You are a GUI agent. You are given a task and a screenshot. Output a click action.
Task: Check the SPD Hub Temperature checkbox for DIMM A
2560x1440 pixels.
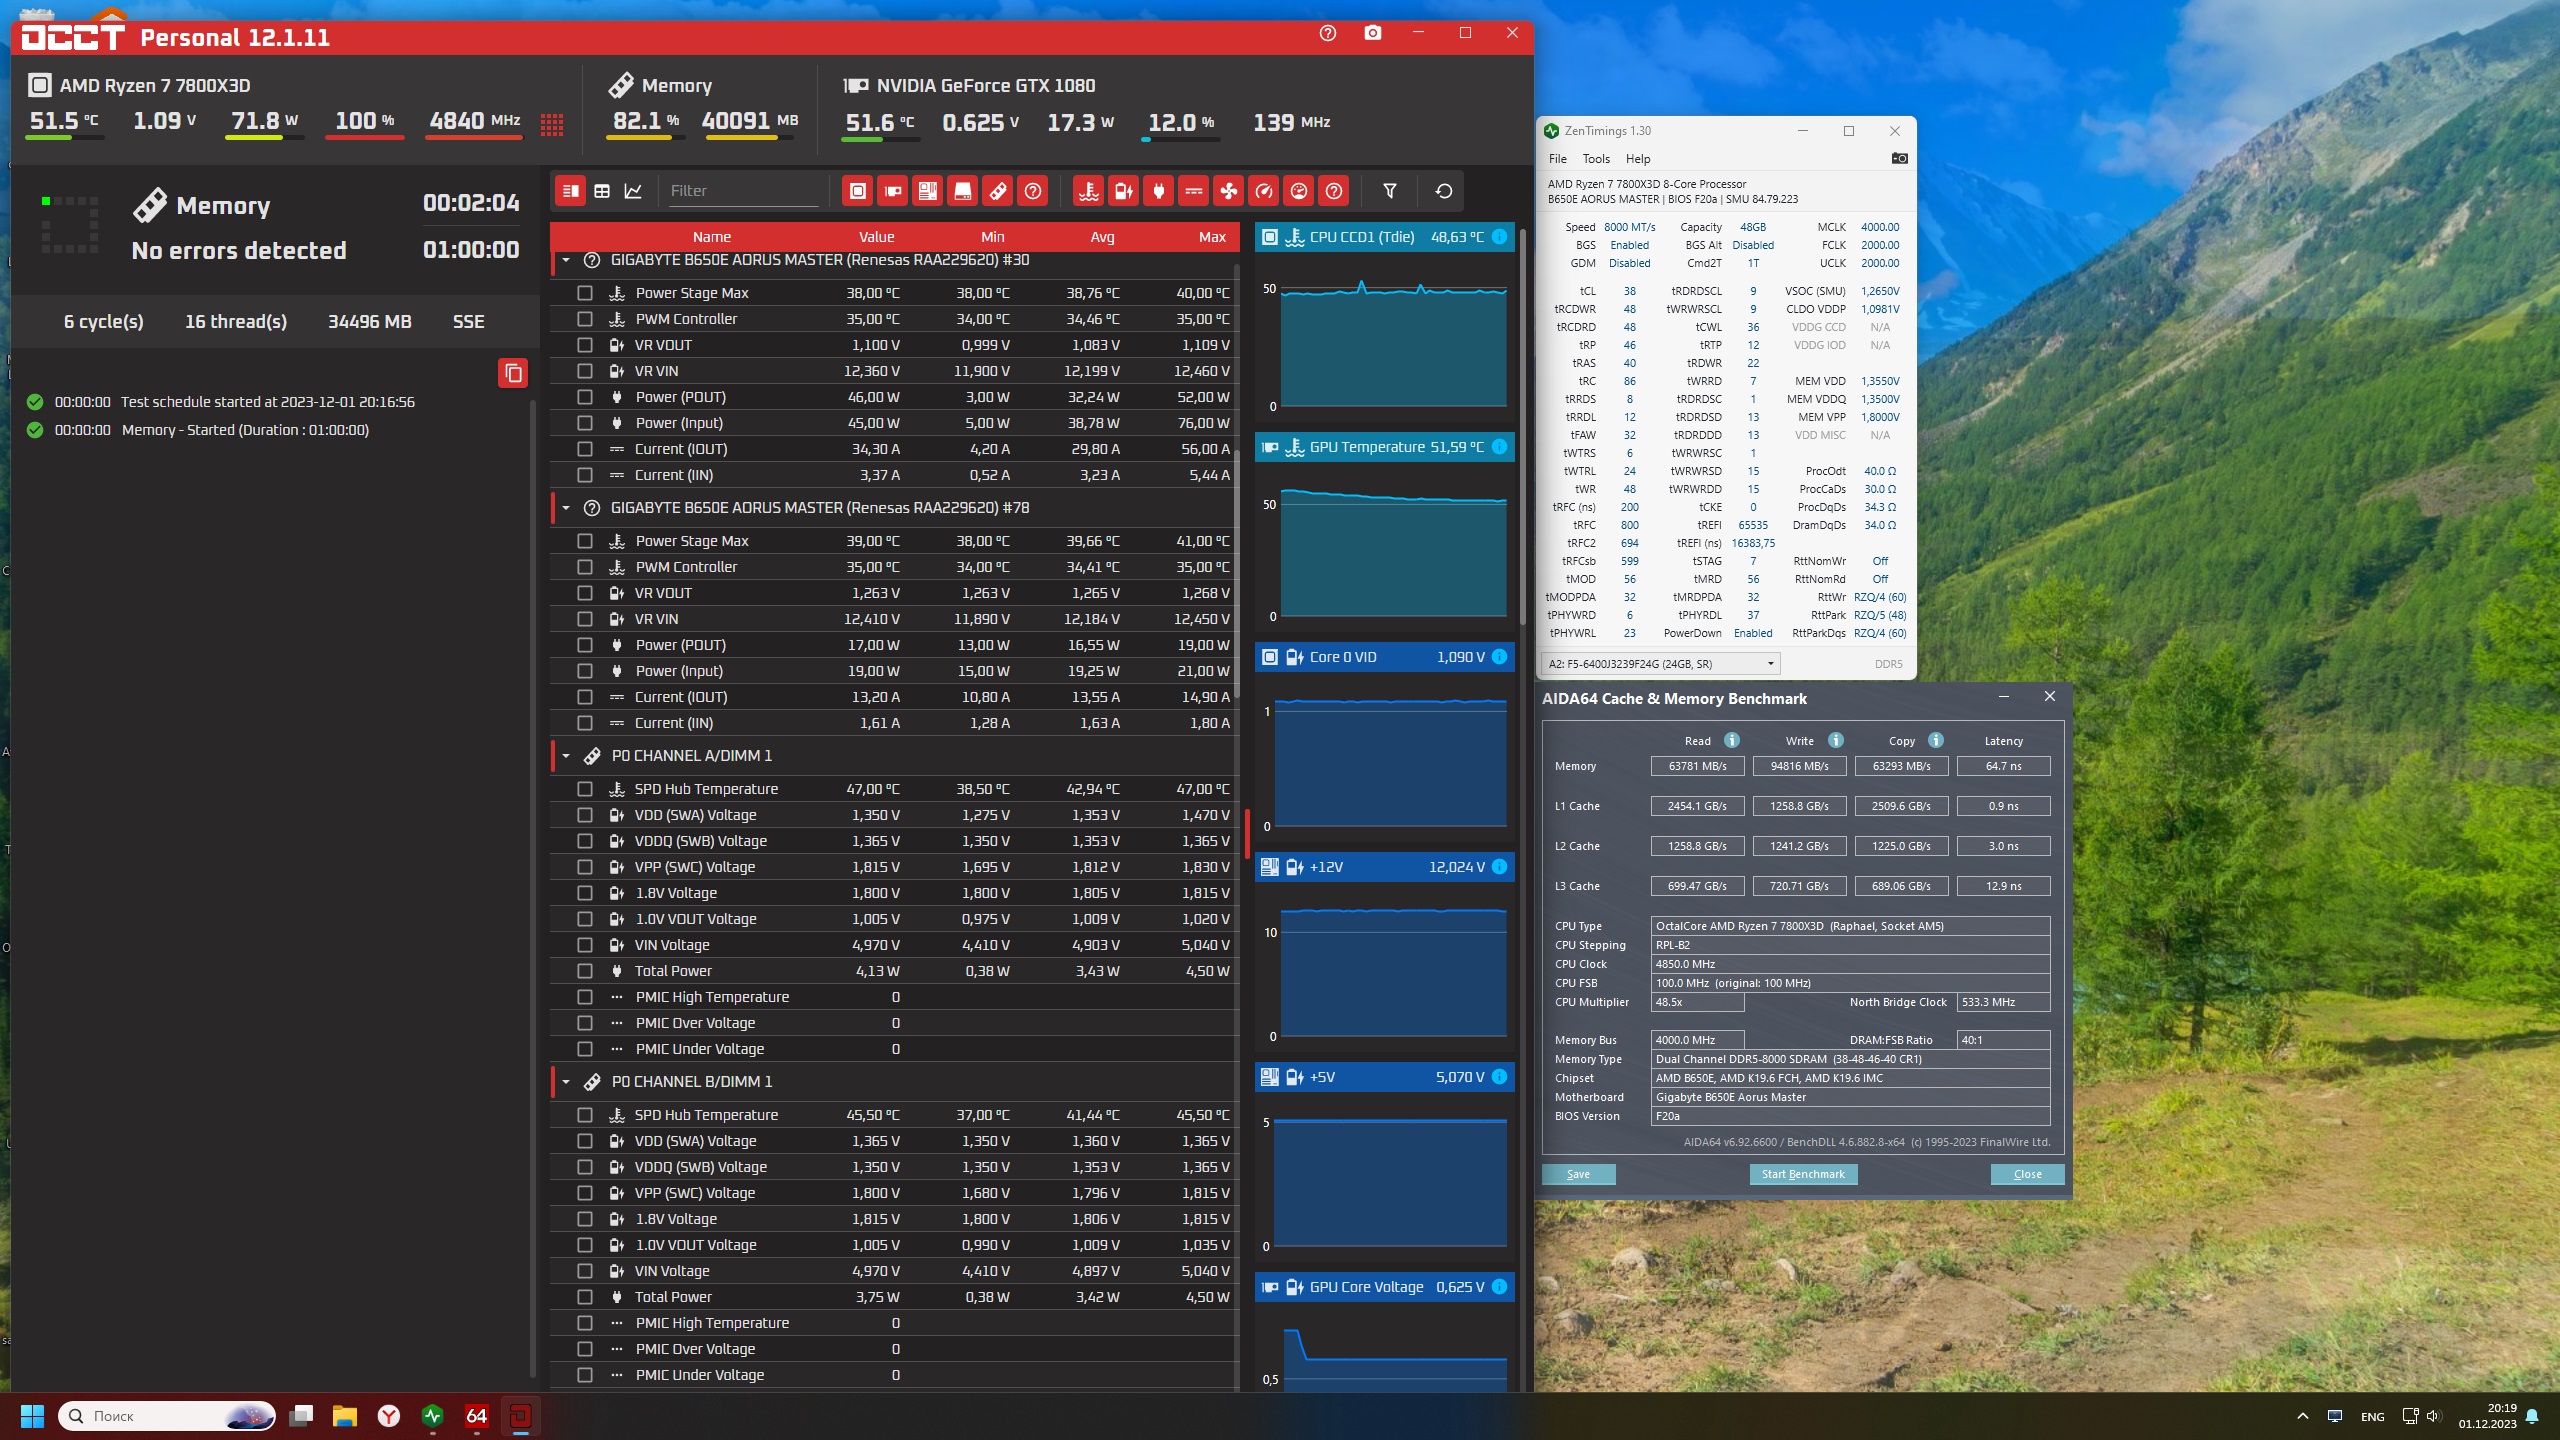point(585,789)
